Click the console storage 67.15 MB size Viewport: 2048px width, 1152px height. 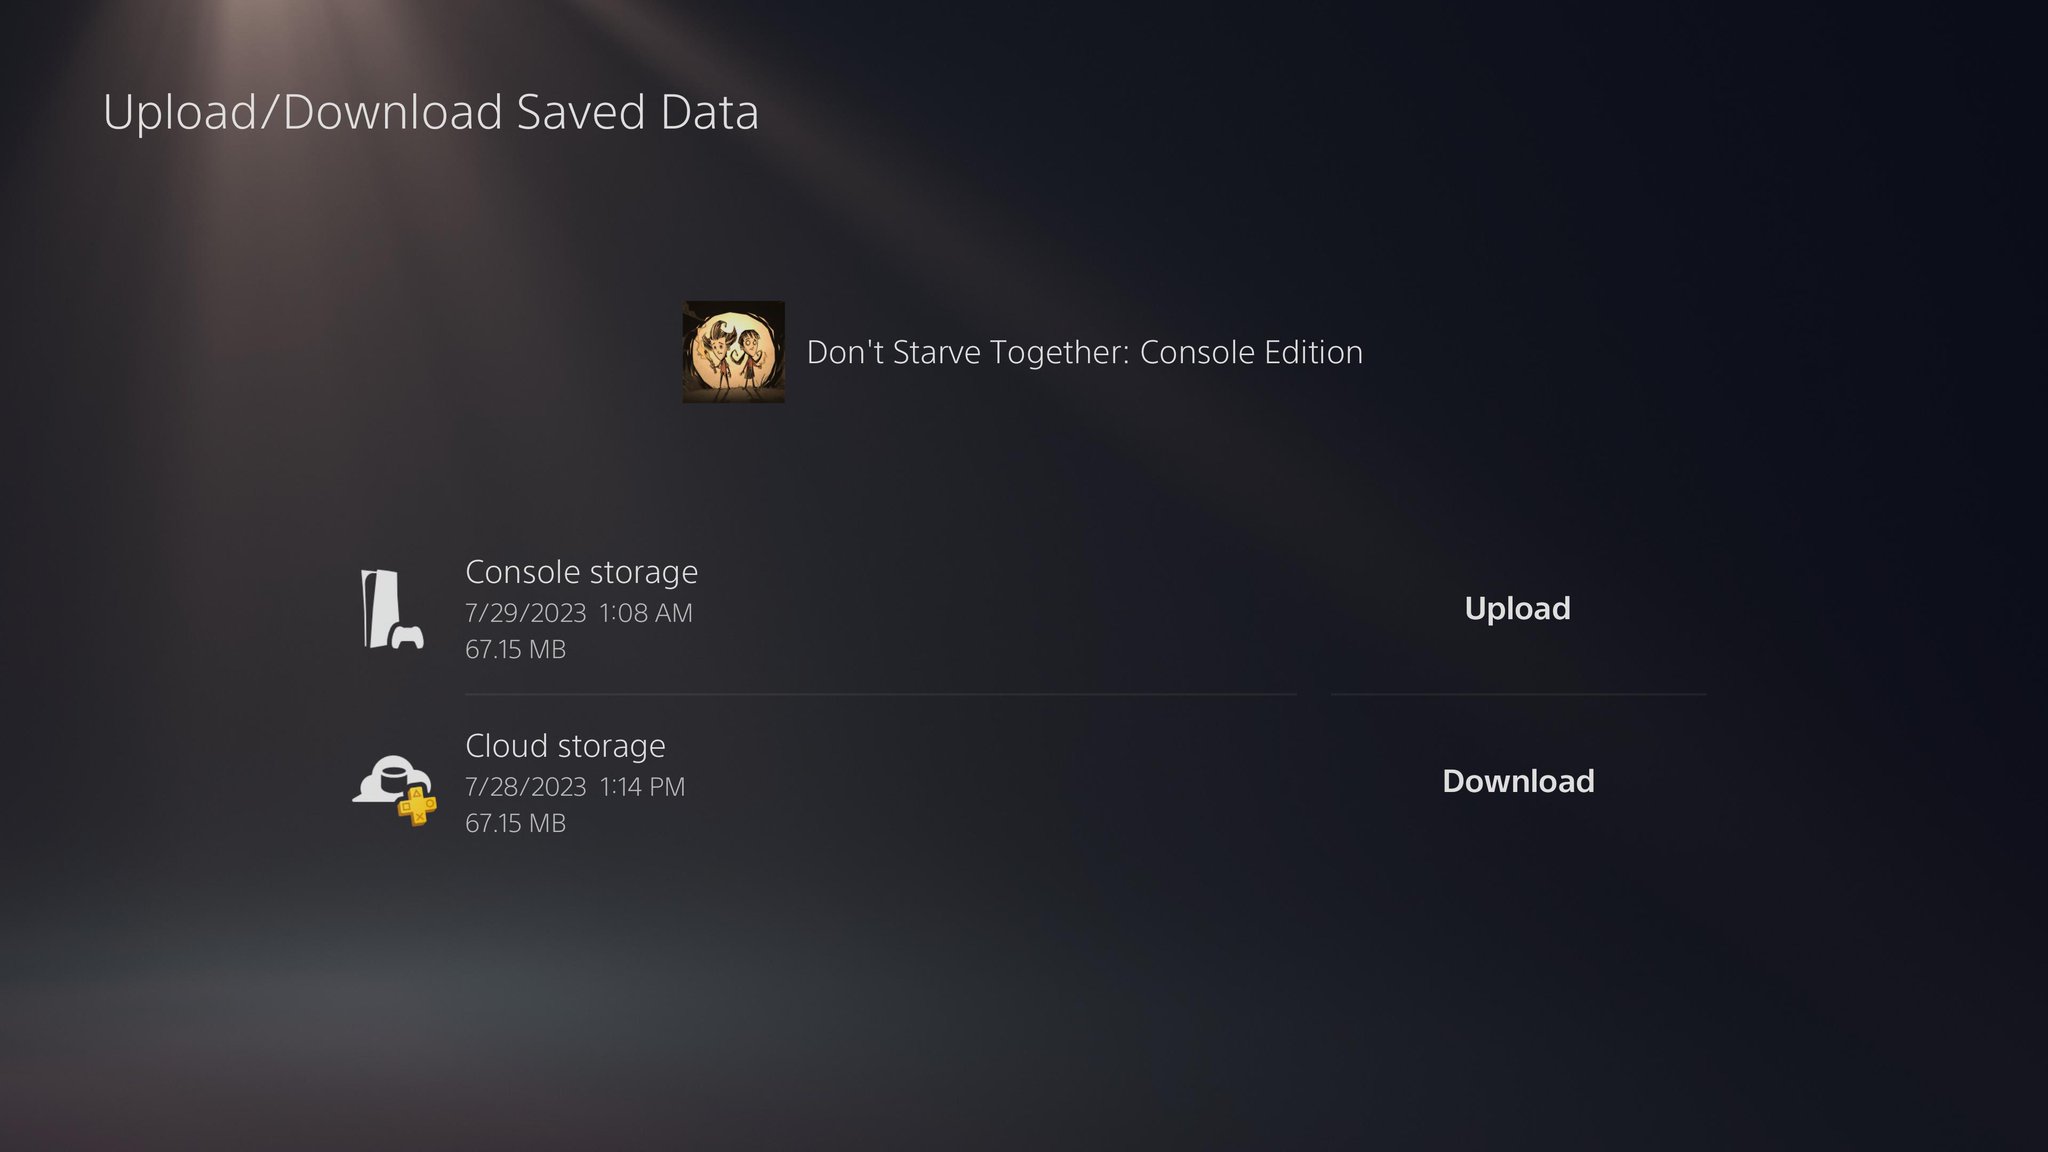(515, 650)
